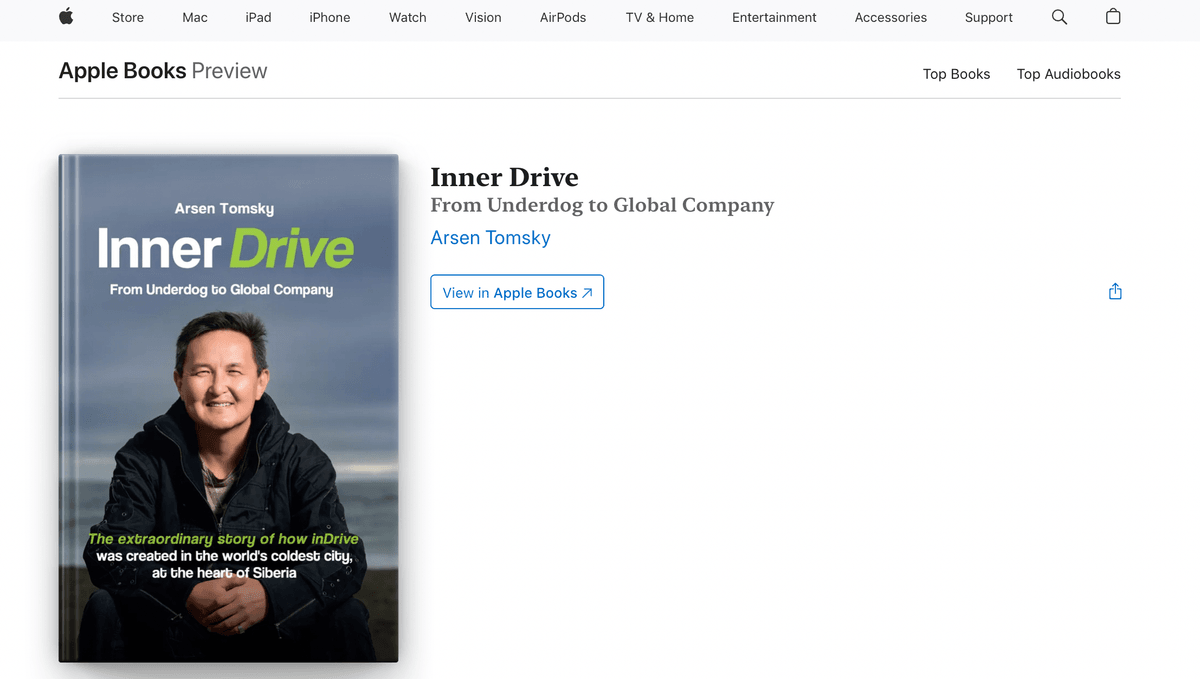1200x679 pixels.
Task: Open the Store page
Action: [x=127, y=17]
